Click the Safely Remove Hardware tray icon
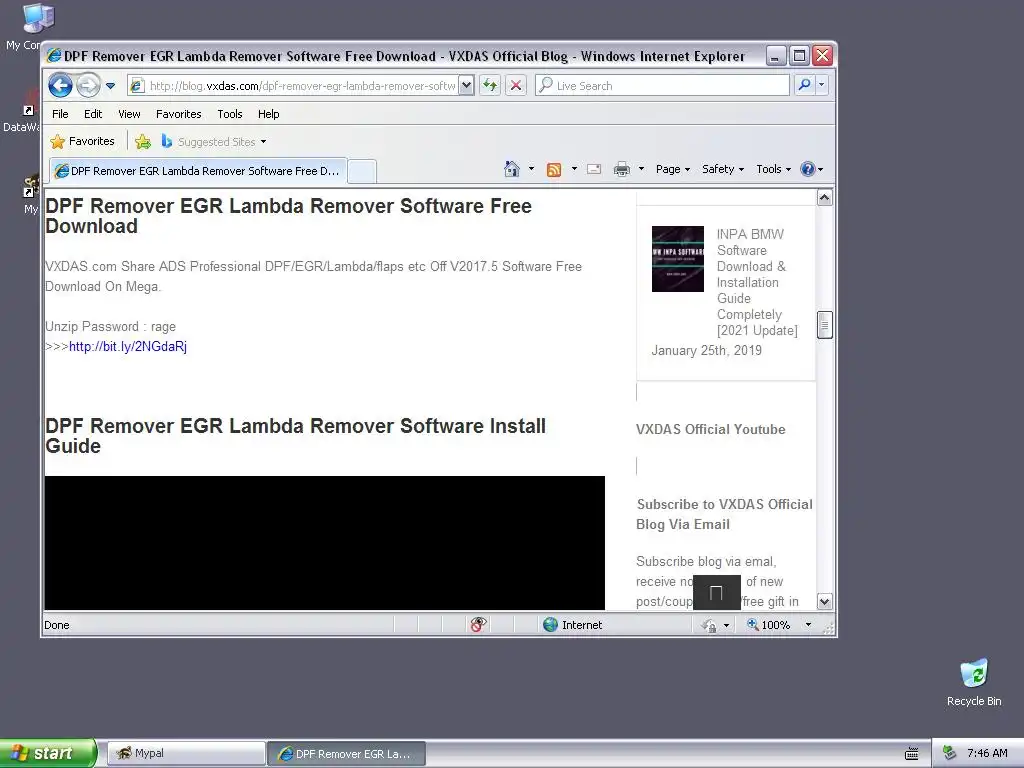Screen dimensions: 1024x768 [950, 753]
